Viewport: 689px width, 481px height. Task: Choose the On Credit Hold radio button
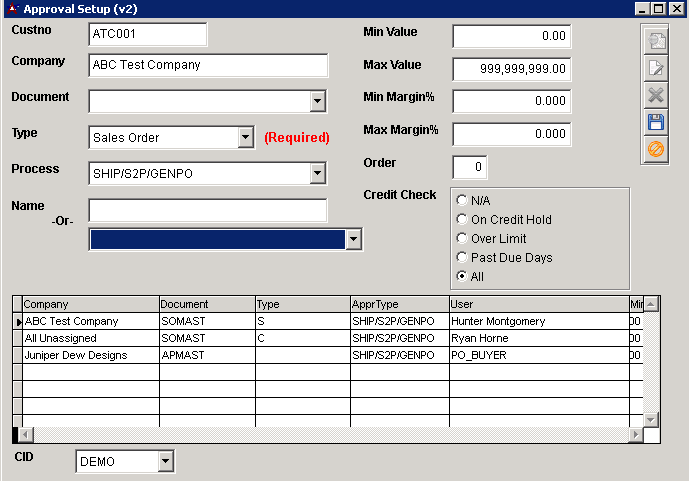462,219
